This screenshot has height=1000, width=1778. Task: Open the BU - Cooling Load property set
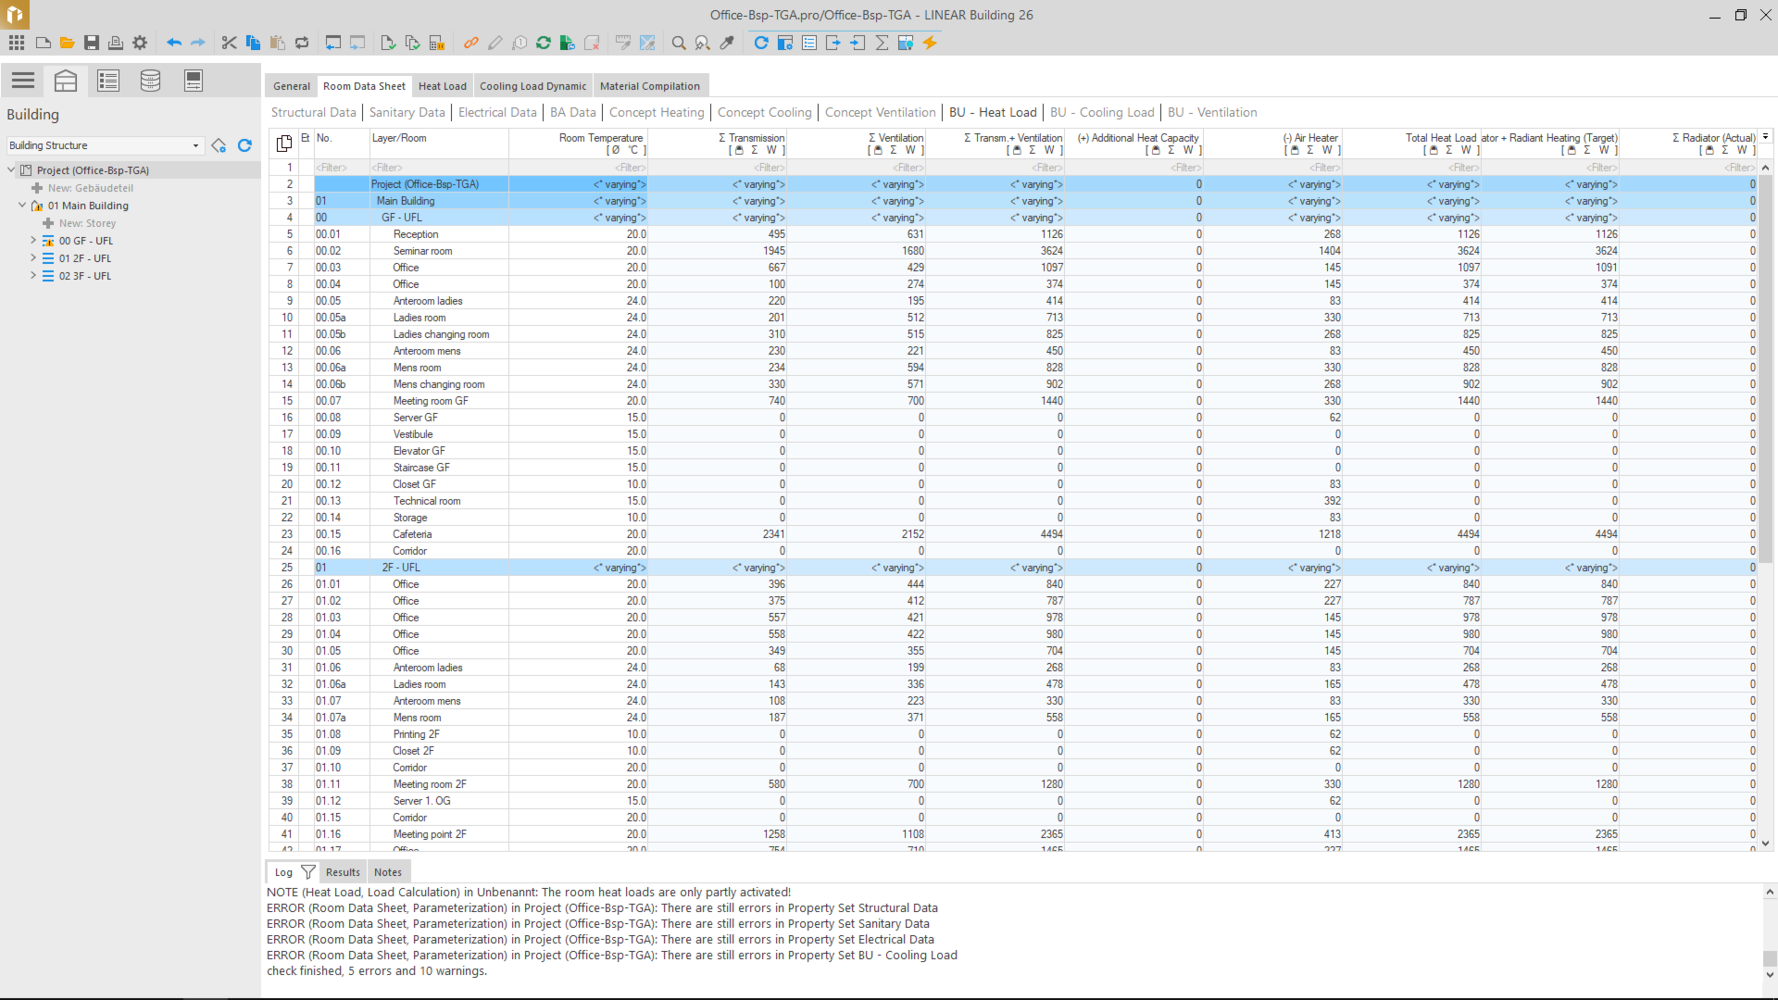pos(1101,112)
